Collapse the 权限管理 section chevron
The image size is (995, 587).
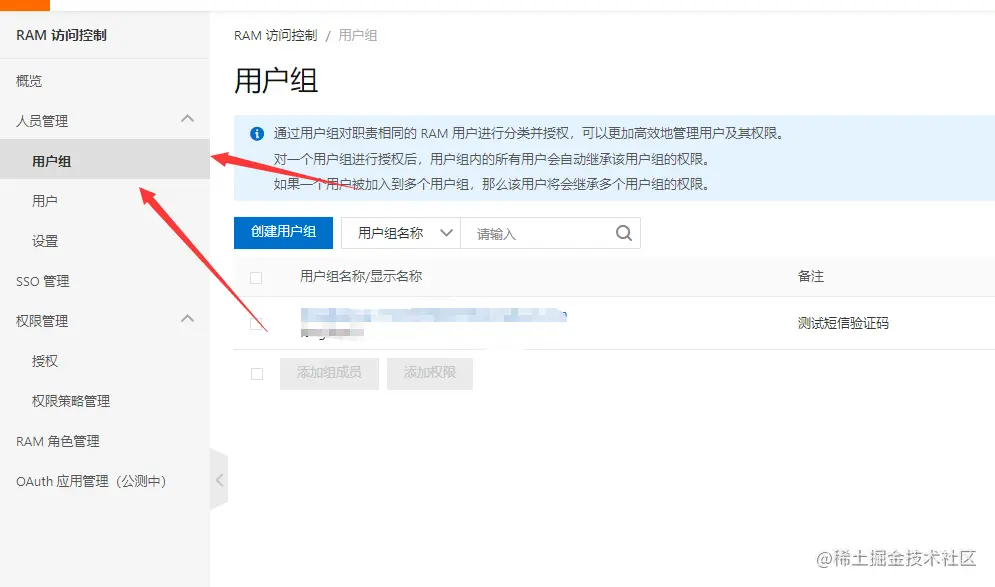click(187, 319)
